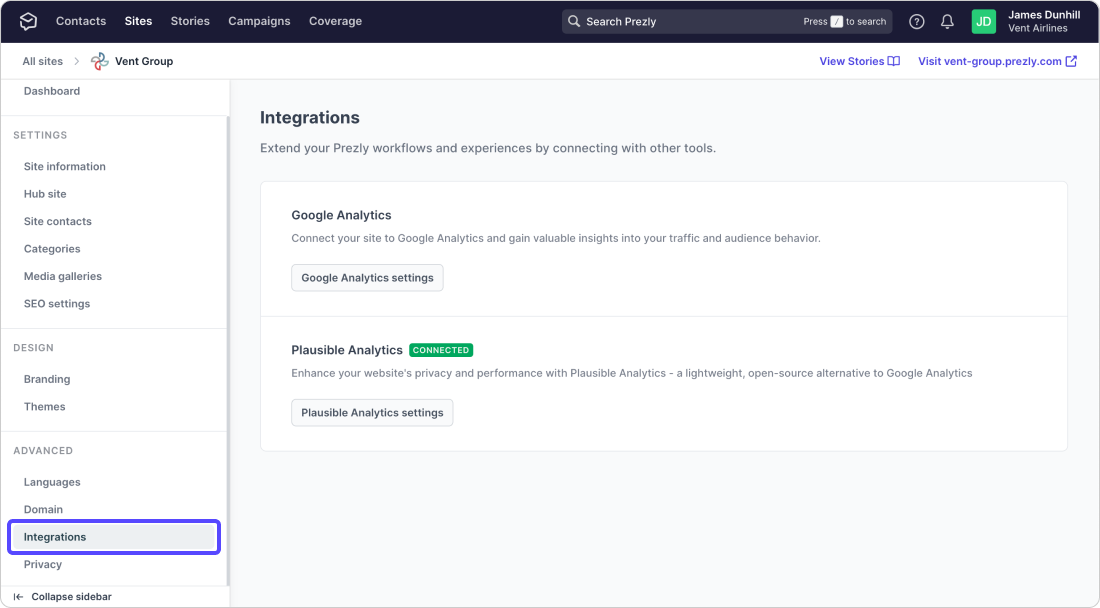Click the James Dunhill account name
1100x608 pixels.
(1044, 15)
